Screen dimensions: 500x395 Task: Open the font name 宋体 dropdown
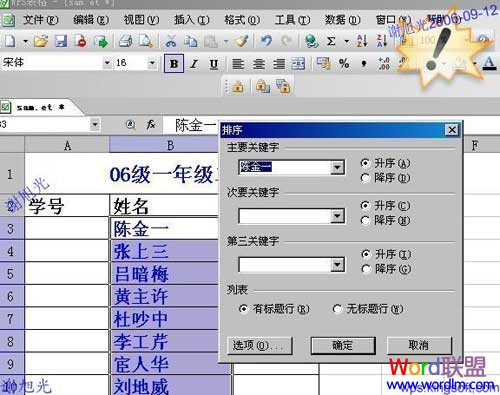(107, 63)
